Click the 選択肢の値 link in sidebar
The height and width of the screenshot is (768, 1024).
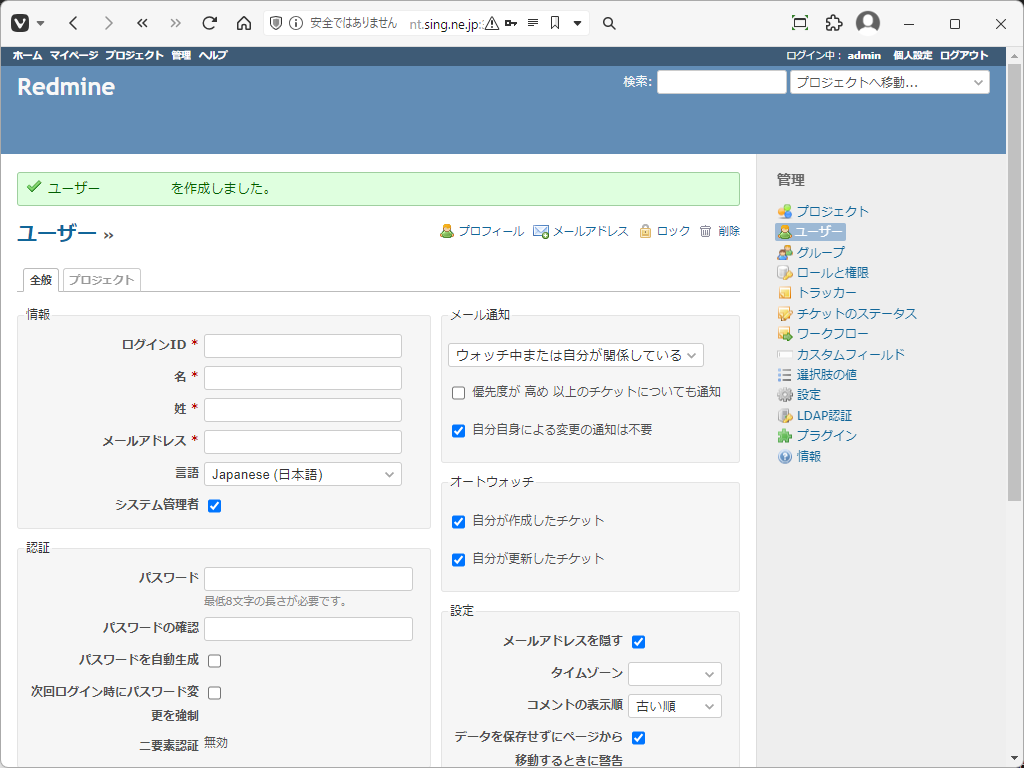tap(826, 375)
